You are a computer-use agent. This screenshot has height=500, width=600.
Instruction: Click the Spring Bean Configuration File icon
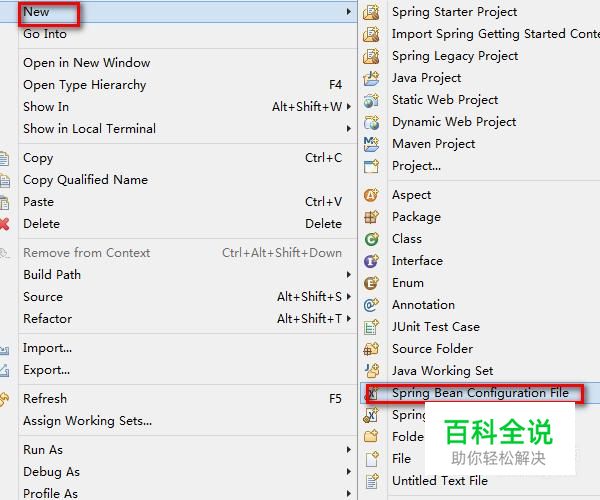pyautogui.click(x=372, y=393)
